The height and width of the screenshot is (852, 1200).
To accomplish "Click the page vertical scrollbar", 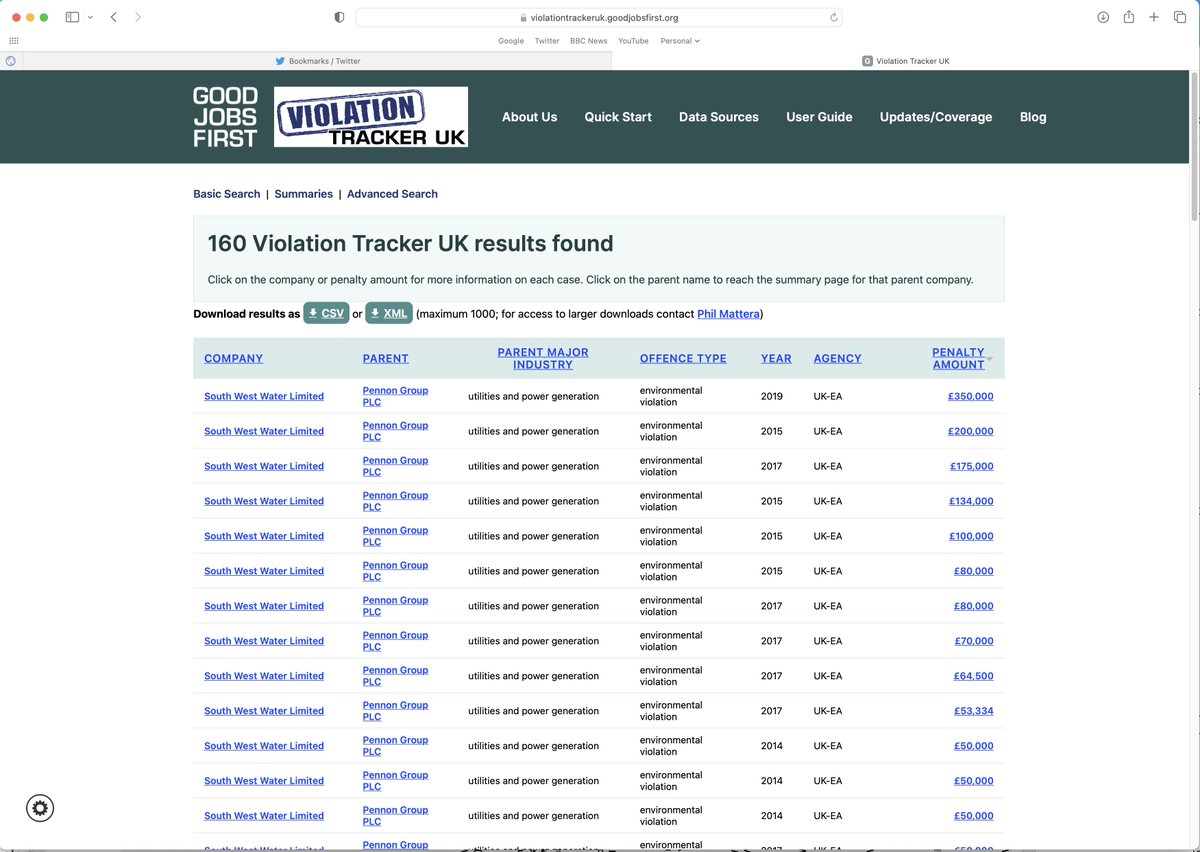I will pos(1194,145).
